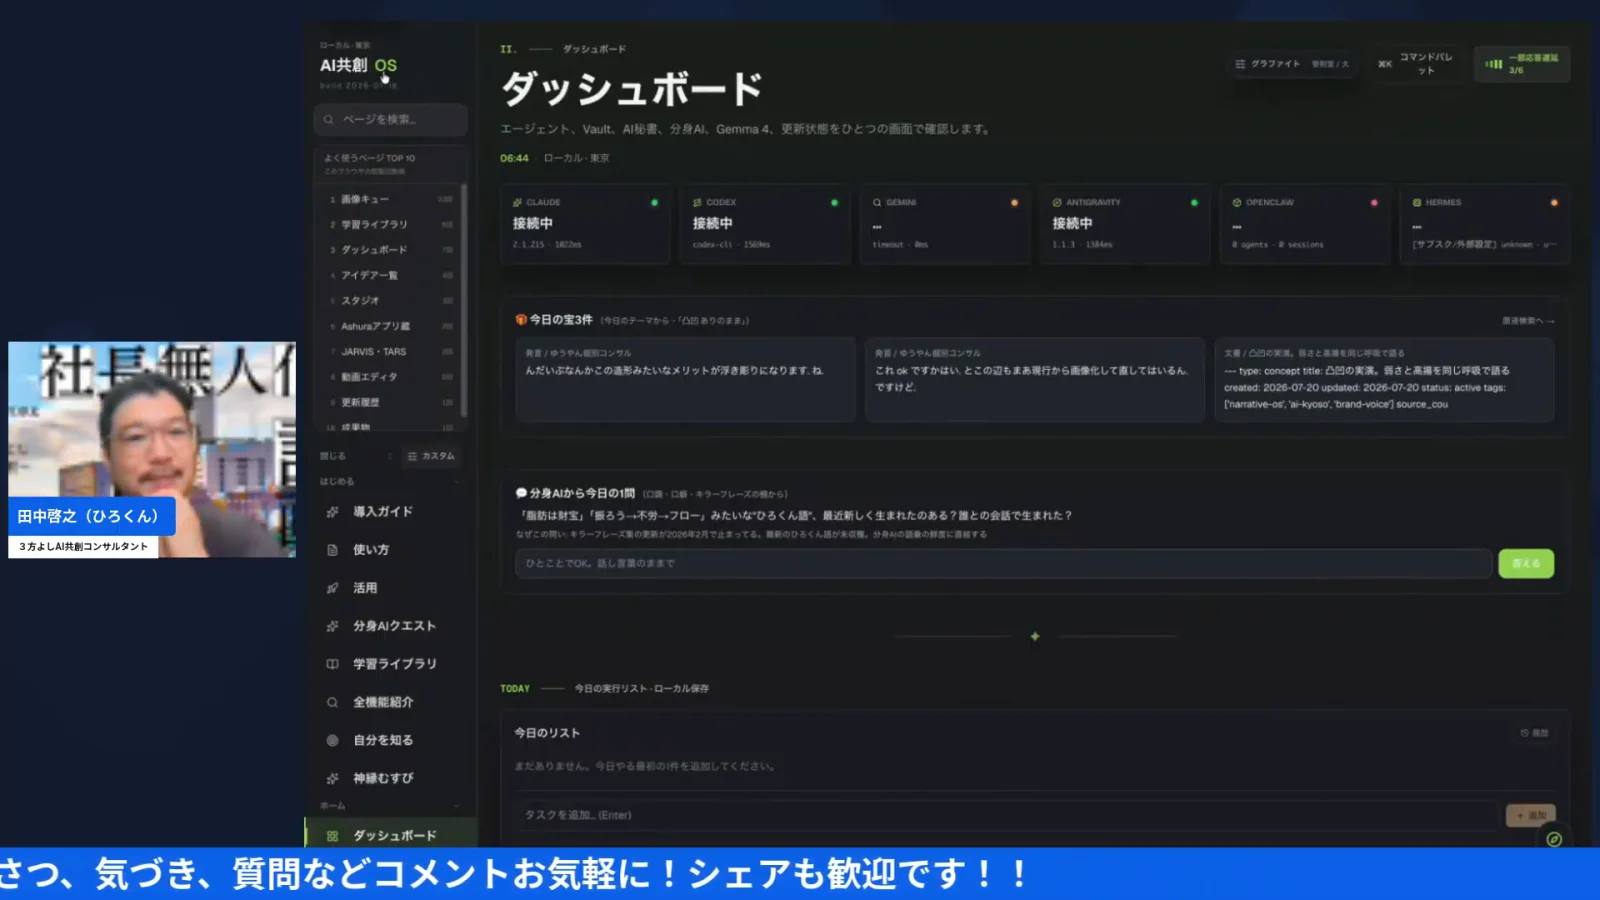Open the CODEX 接続中 status card

click(765, 225)
